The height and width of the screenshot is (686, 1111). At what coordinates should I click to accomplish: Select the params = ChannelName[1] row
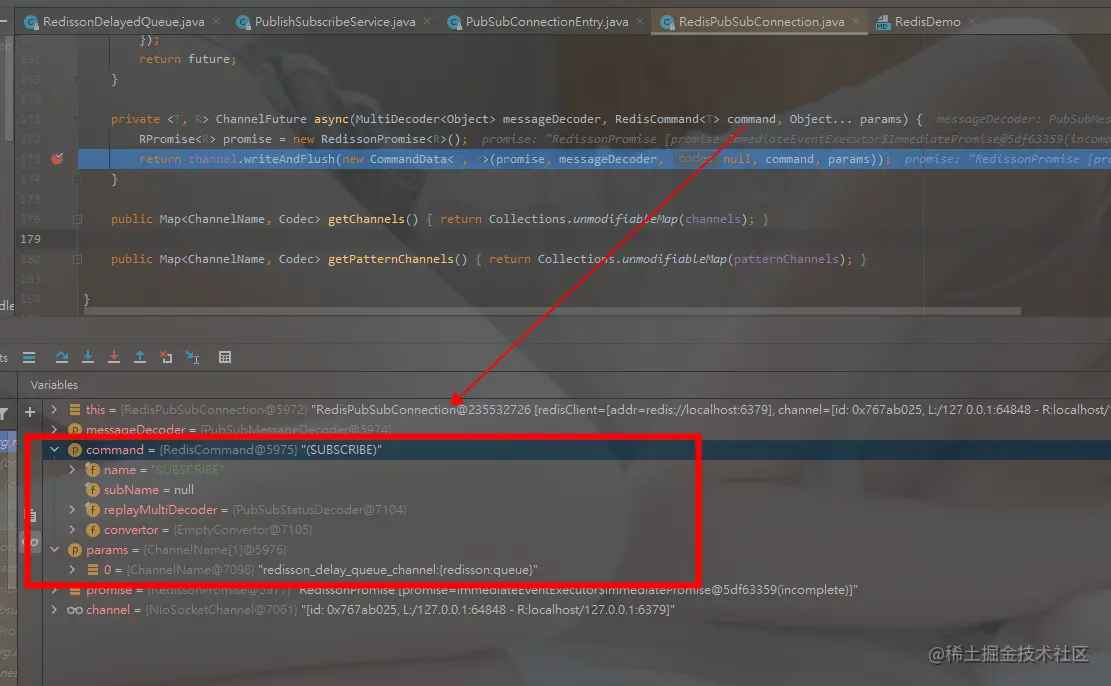click(x=576, y=549)
